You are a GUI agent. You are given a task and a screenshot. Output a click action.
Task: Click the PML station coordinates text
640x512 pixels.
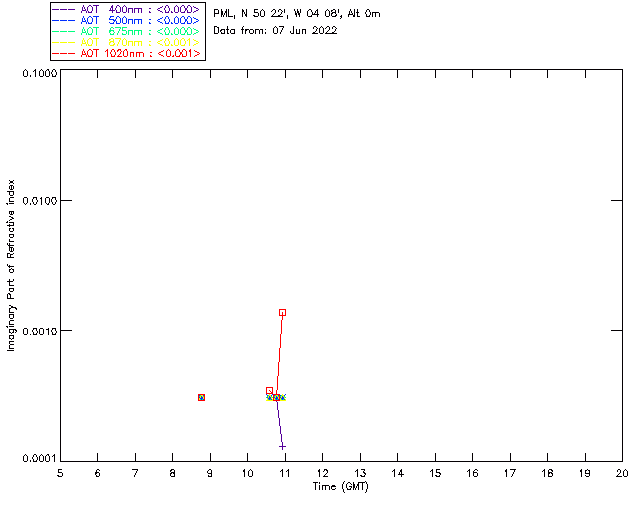[297, 14]
